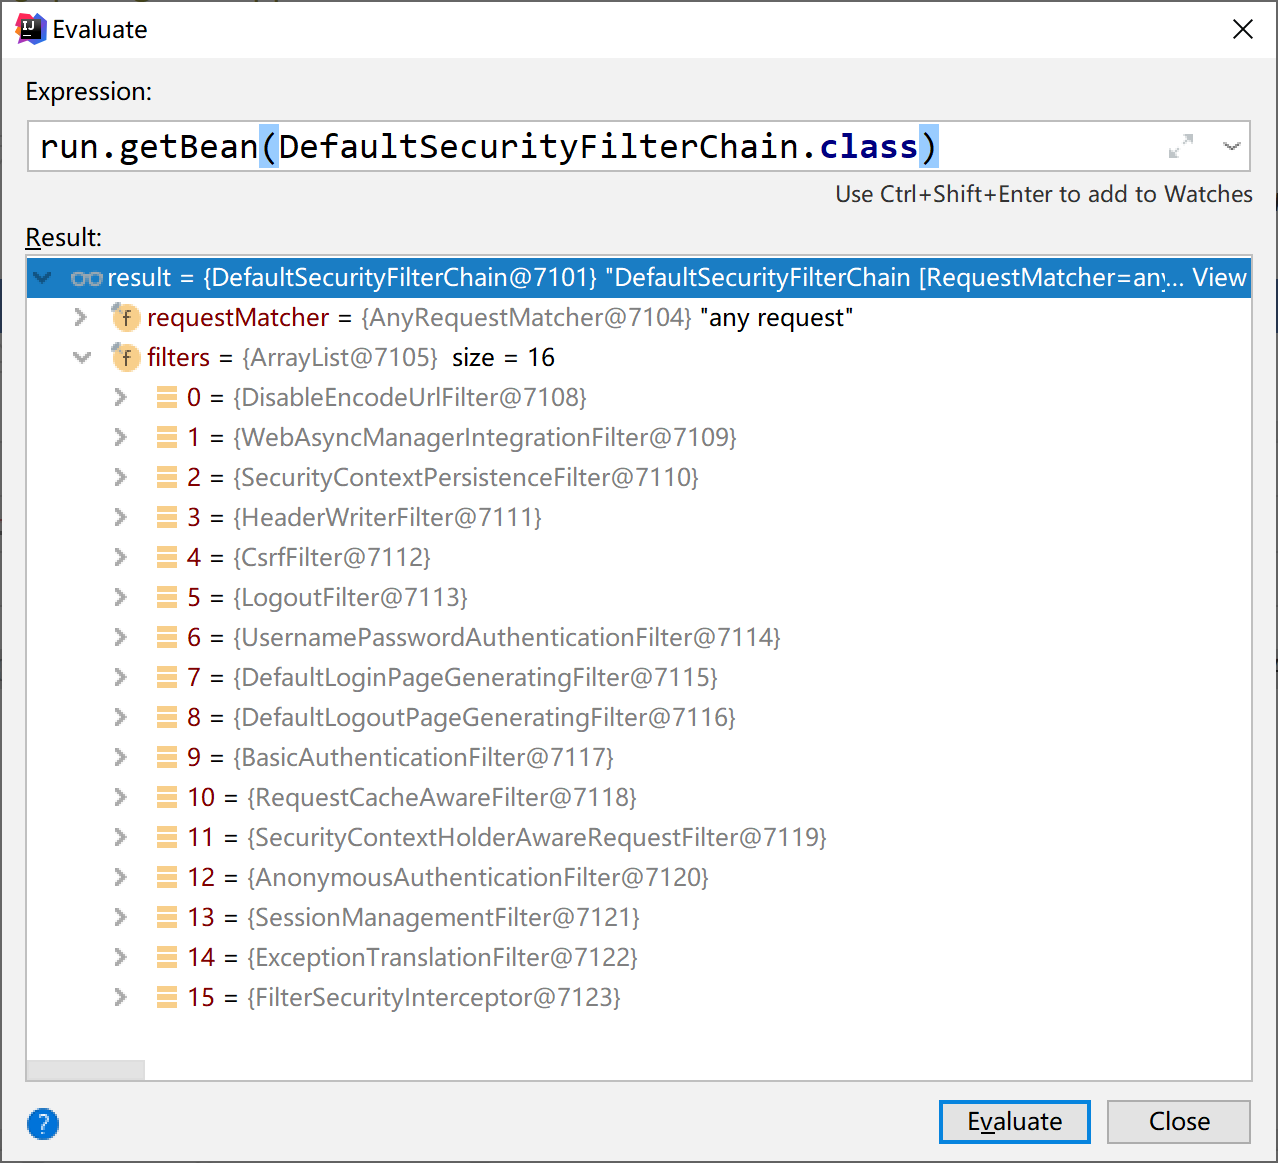Select the {LogoutFilter@7113} value text
The height and width of the screenshot is (1163, 1278).
pos(351,597)
